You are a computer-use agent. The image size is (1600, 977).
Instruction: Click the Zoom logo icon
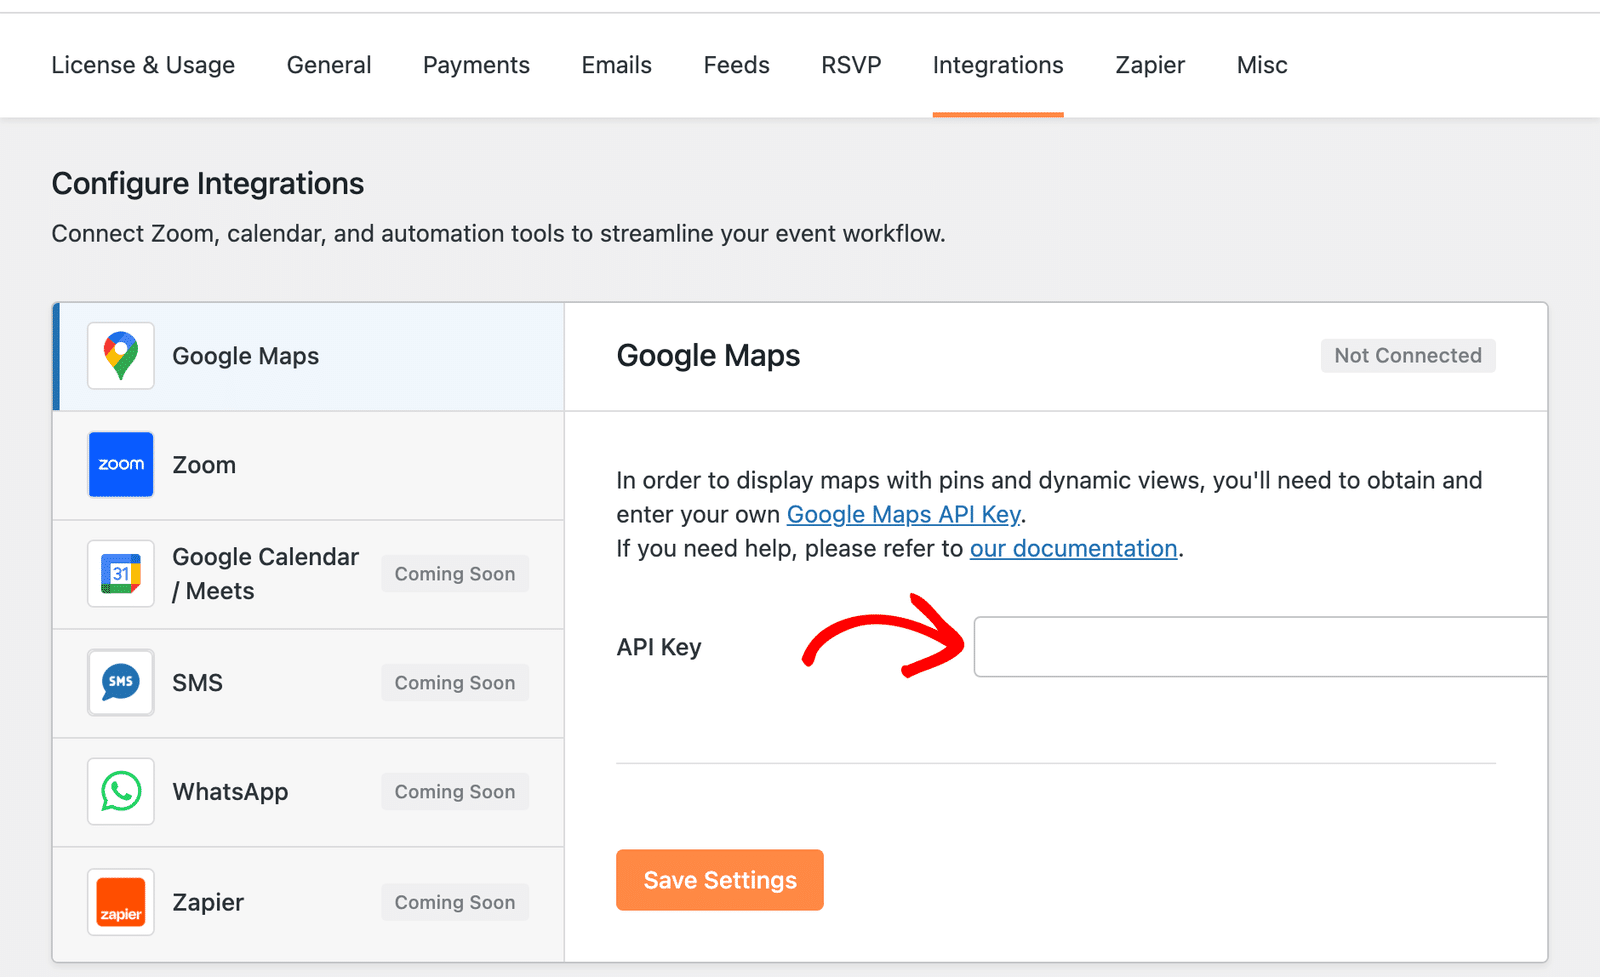(121, 464)
